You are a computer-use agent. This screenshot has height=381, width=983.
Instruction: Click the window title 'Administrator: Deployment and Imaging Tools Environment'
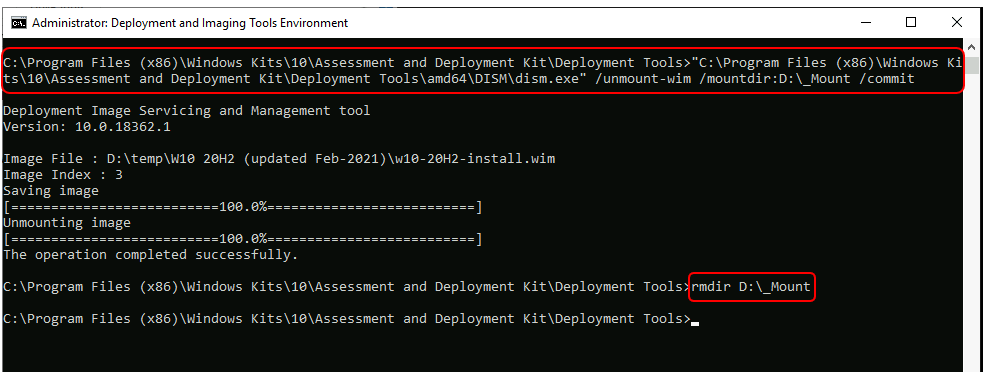coord(190,23)
